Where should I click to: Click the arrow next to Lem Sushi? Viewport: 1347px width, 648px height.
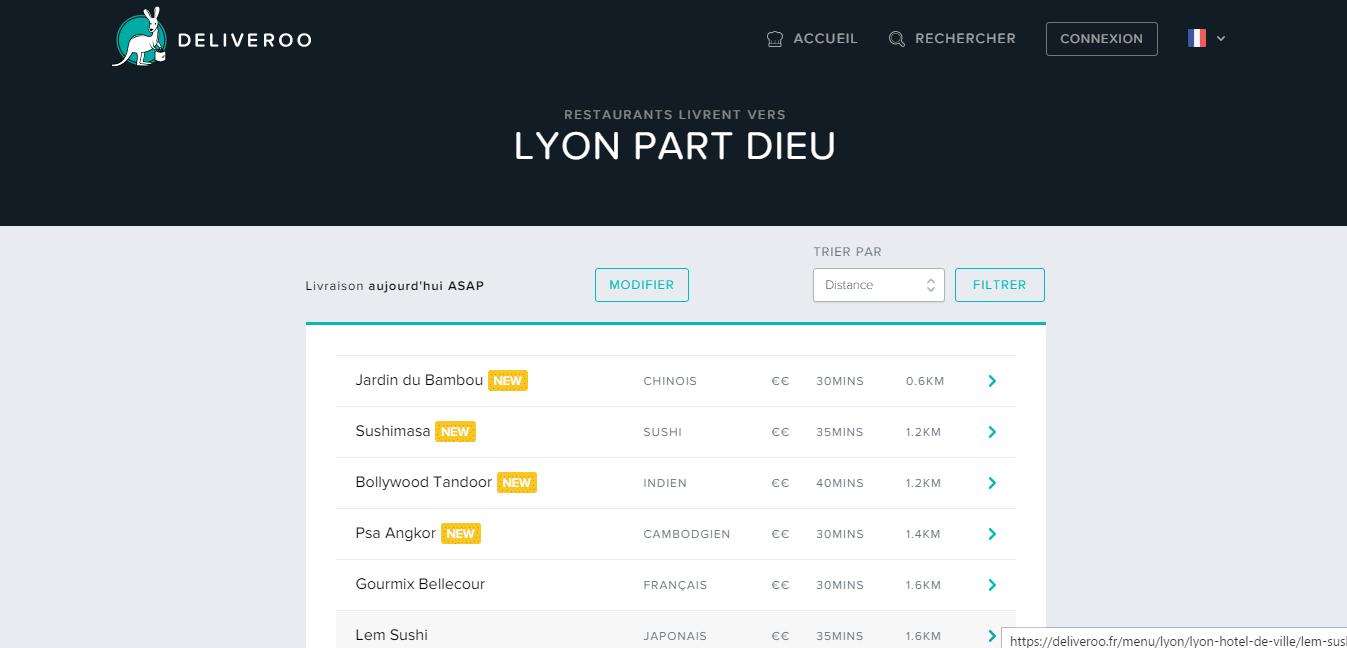(x=991, y=635)
